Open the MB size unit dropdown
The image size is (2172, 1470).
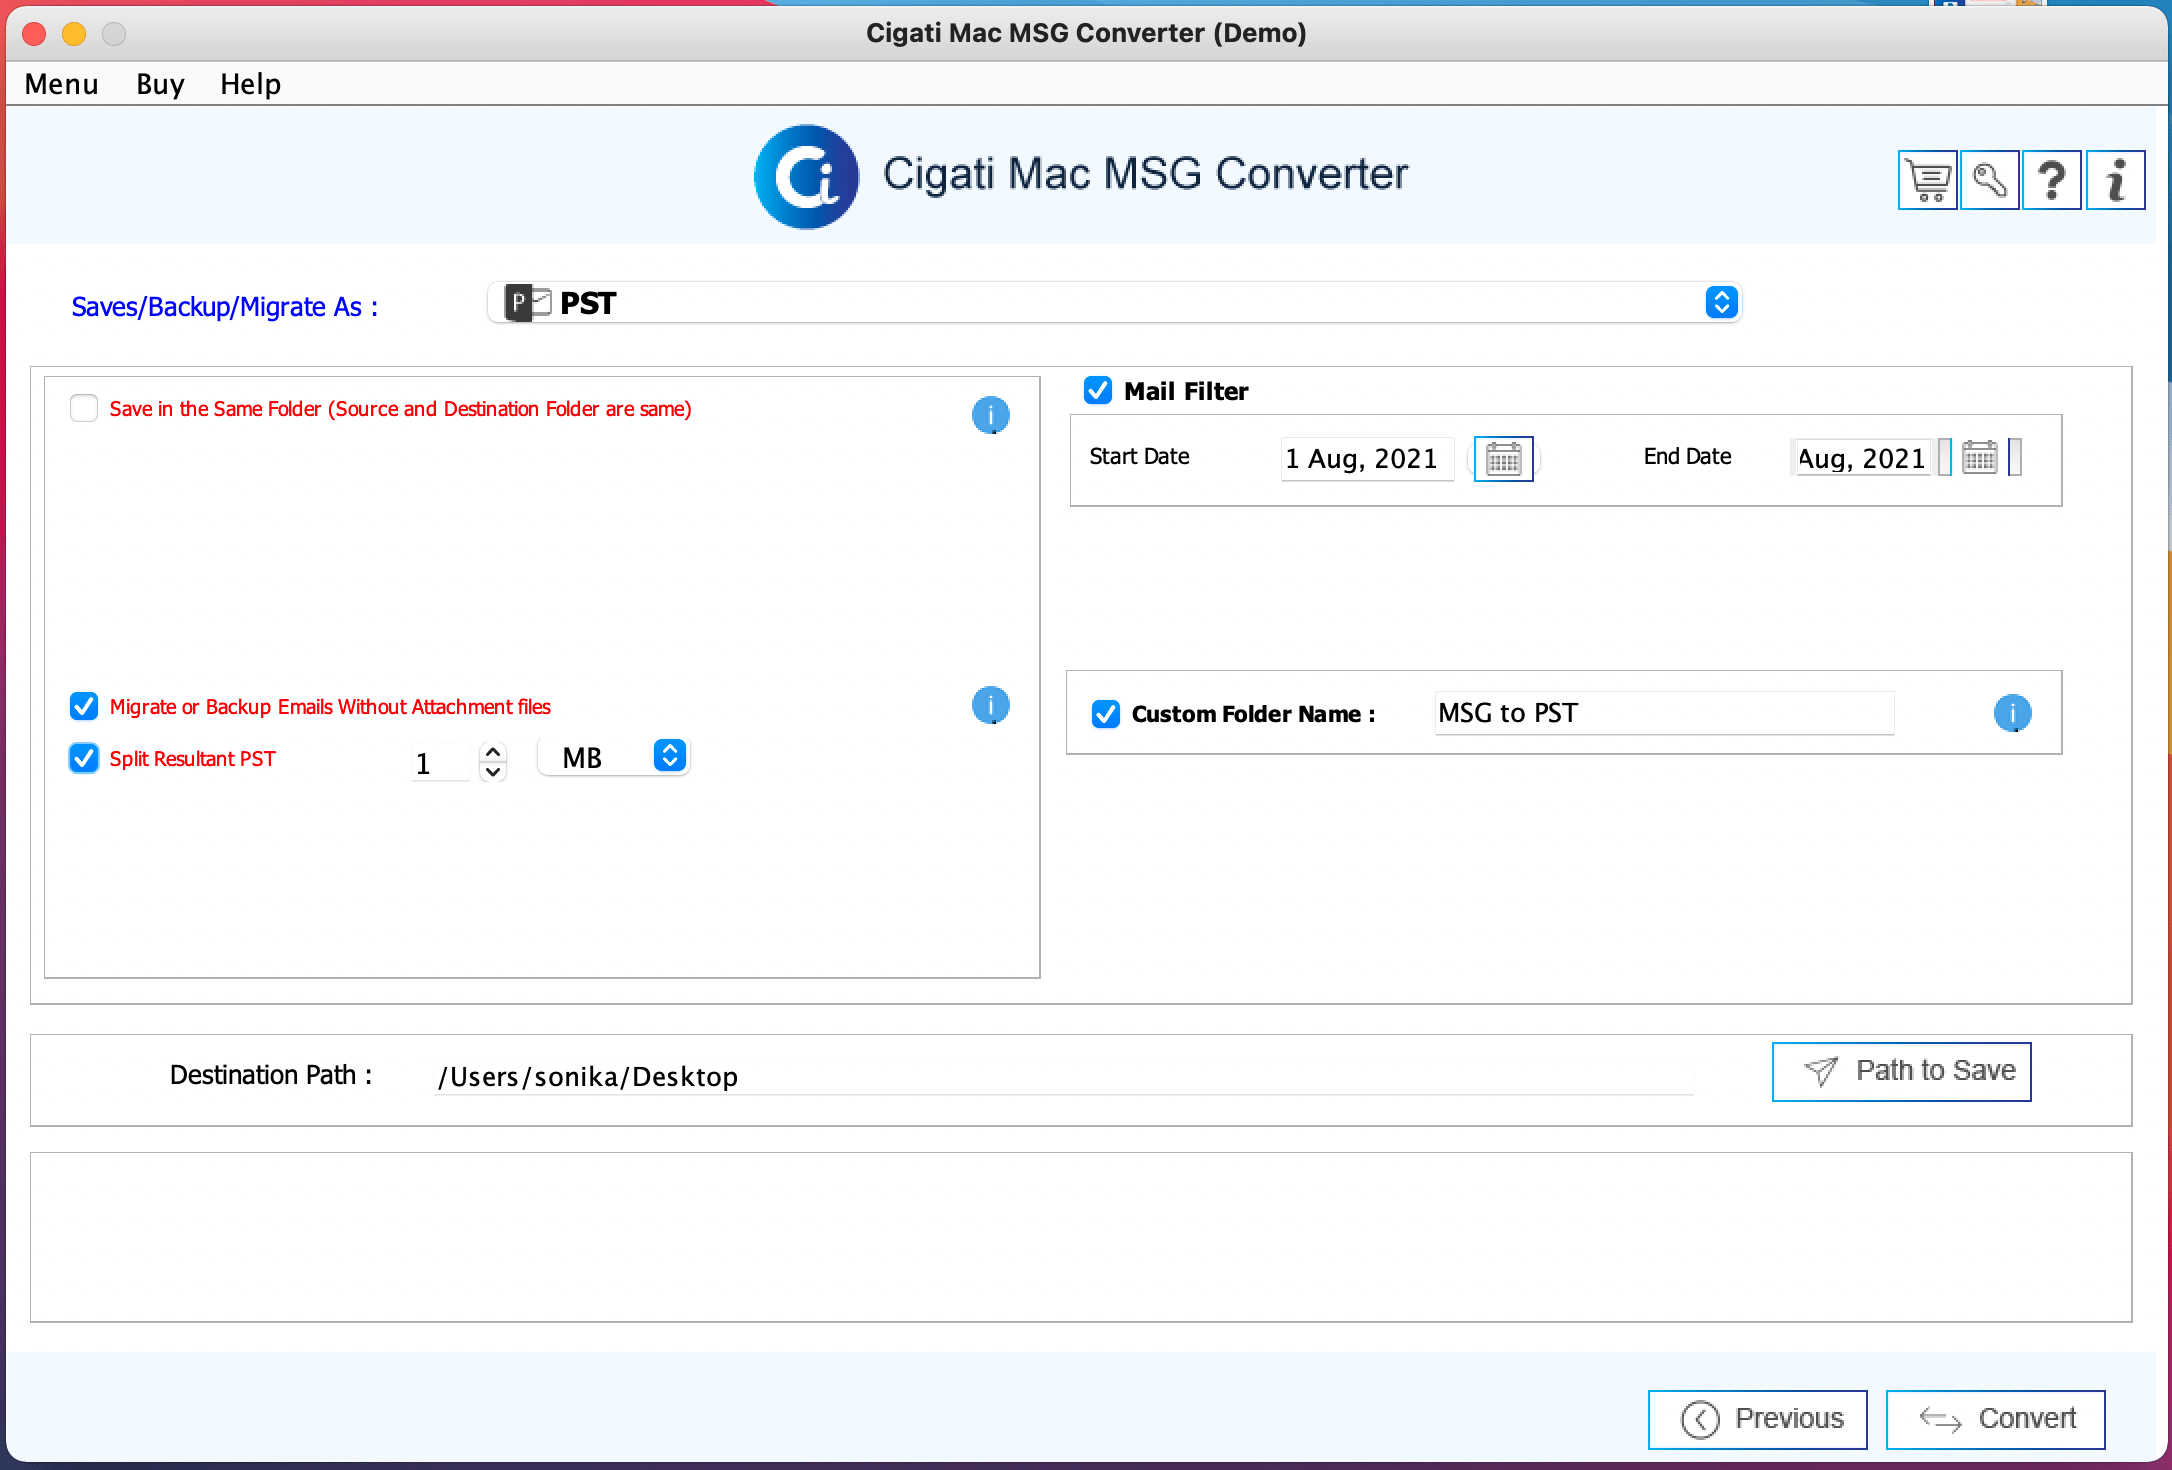(x=614, y=757)
